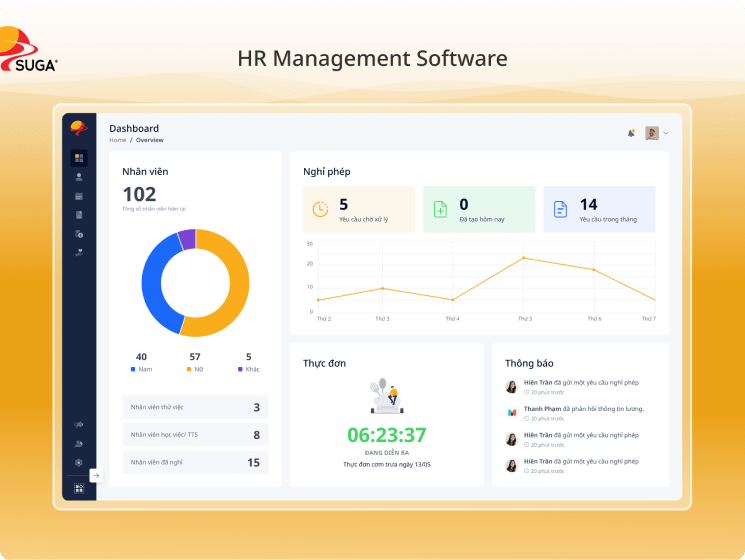Click the SUGA logo in the sidebar
Viewport: 745px width, 560px height.
click(79, 127)
